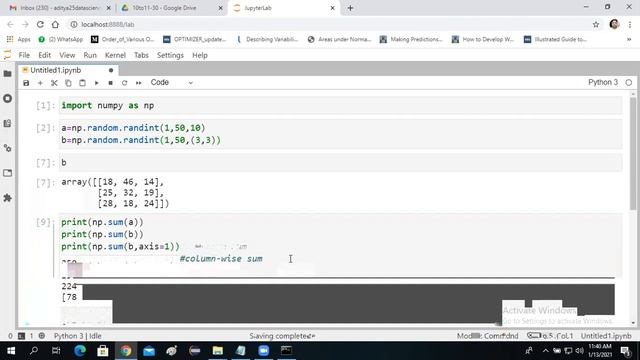Open the Kernel menu

[x=115, y=55]
